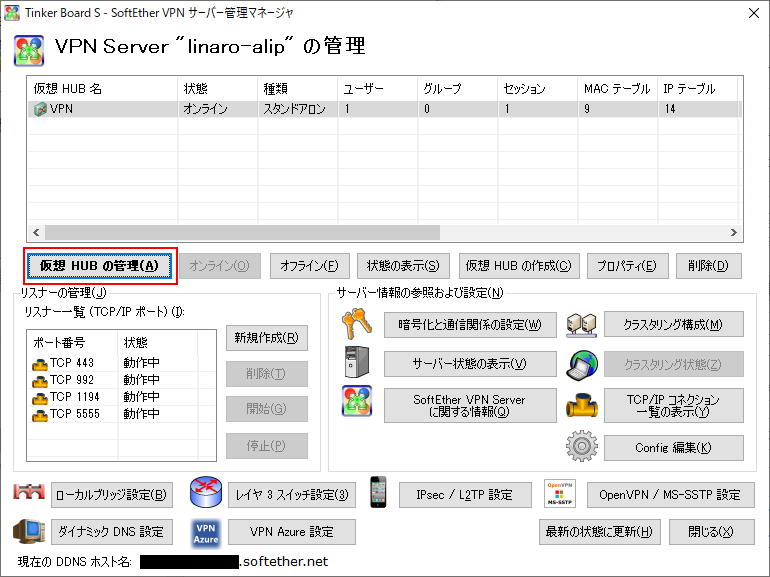
Task: Click 仮想 HUB の作成(C) button
Action: (x=519, y=266)
